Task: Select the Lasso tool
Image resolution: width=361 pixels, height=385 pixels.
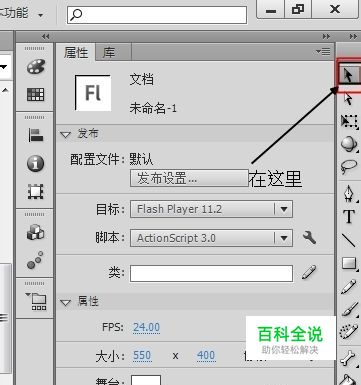Action: (349, 167)
